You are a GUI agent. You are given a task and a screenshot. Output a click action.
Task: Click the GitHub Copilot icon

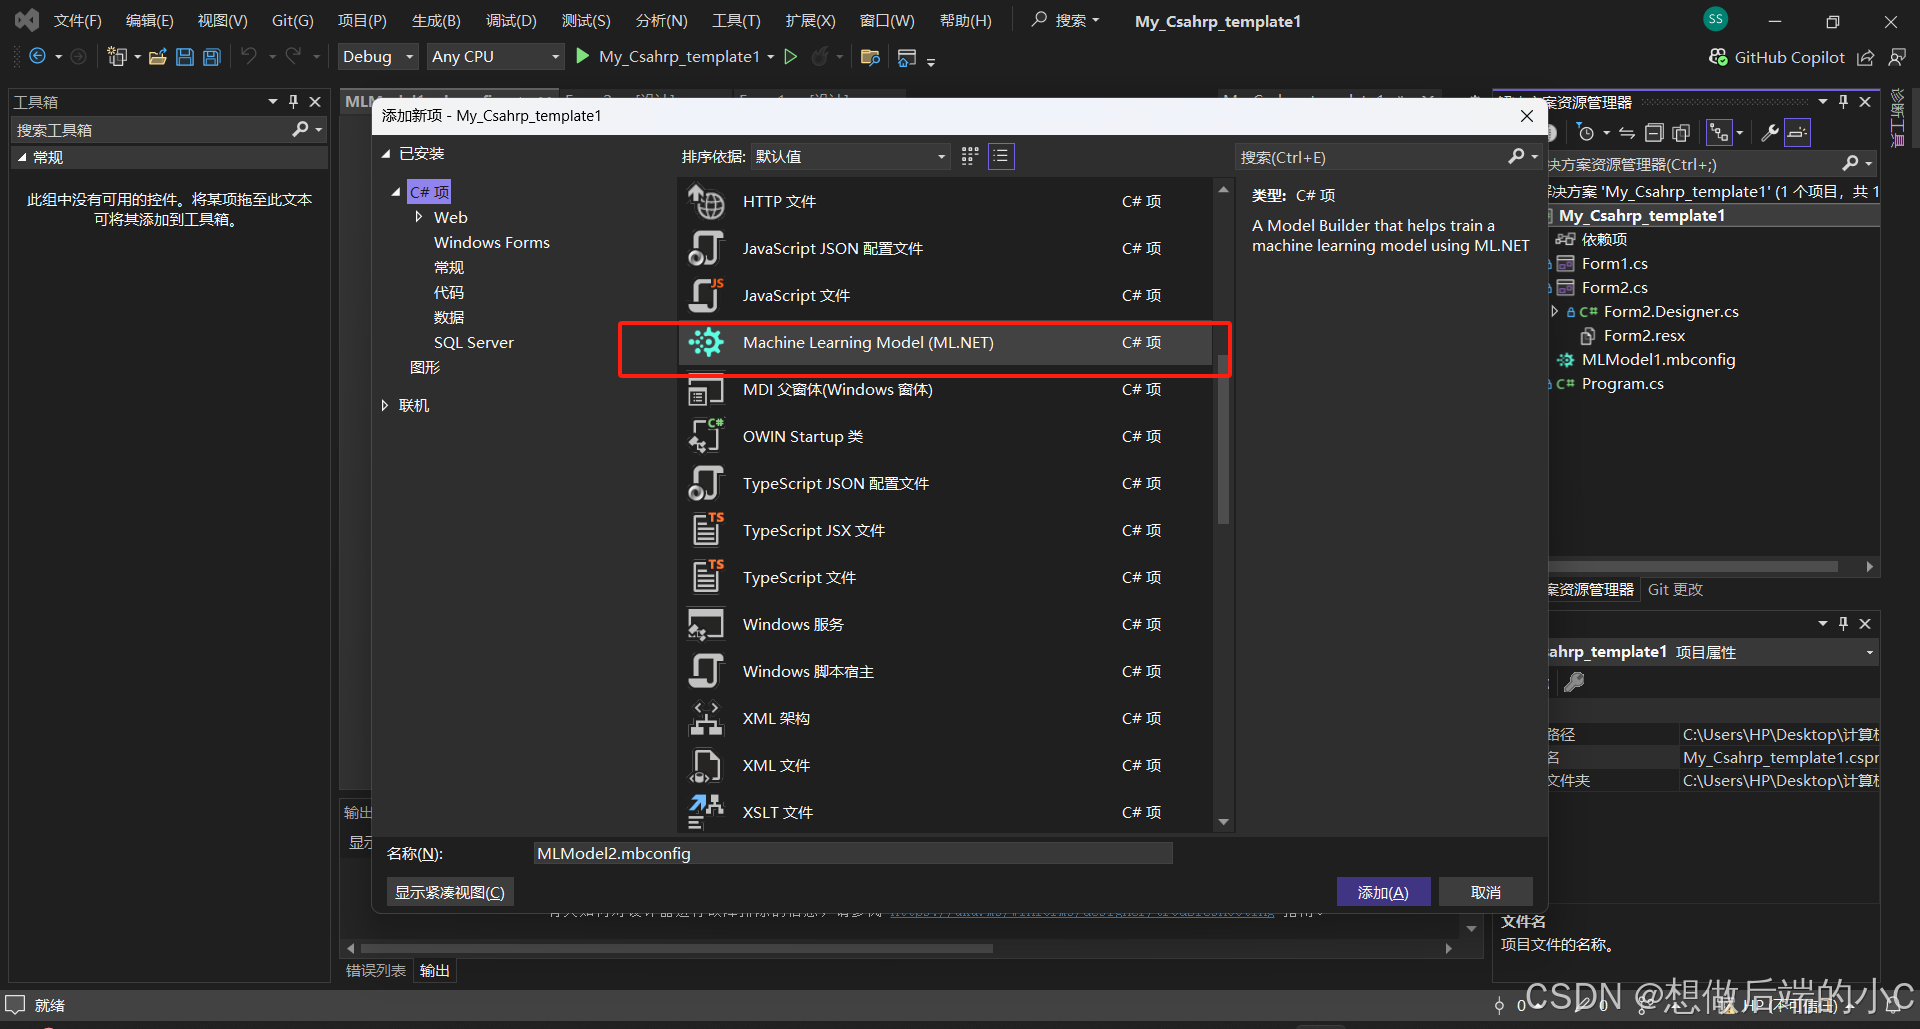[x=1718, y=57]
